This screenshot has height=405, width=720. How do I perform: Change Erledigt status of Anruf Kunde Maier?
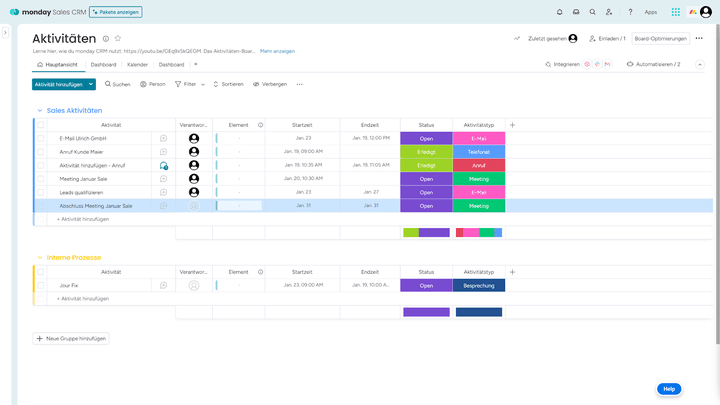426,152
